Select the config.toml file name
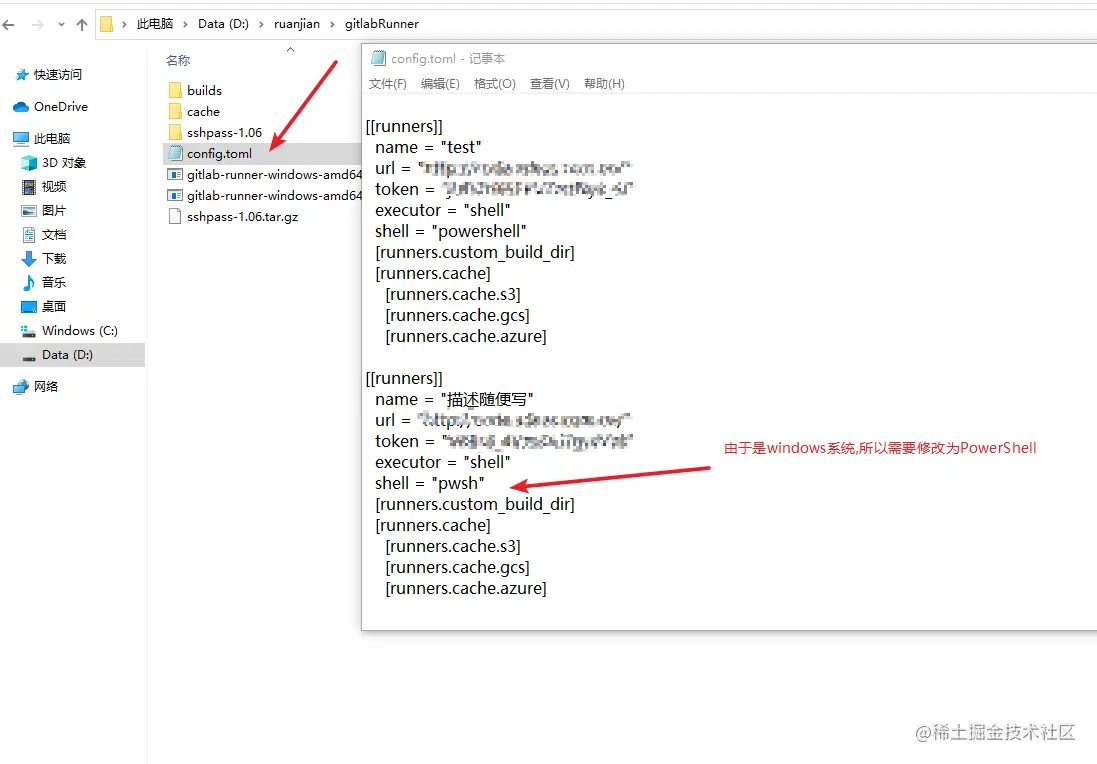Screen dimensions: 1097x764 tap(220, 153)
